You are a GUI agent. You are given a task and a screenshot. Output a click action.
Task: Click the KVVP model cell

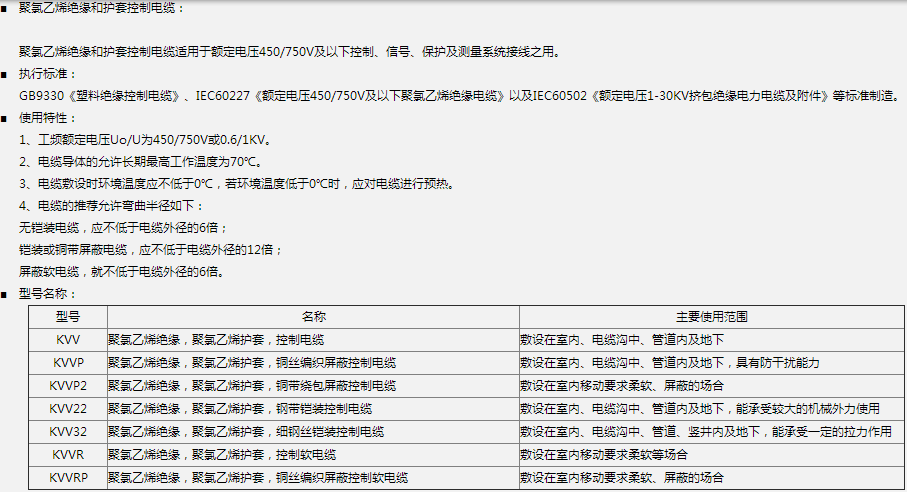pyautogui.click(x=68, y=362)
